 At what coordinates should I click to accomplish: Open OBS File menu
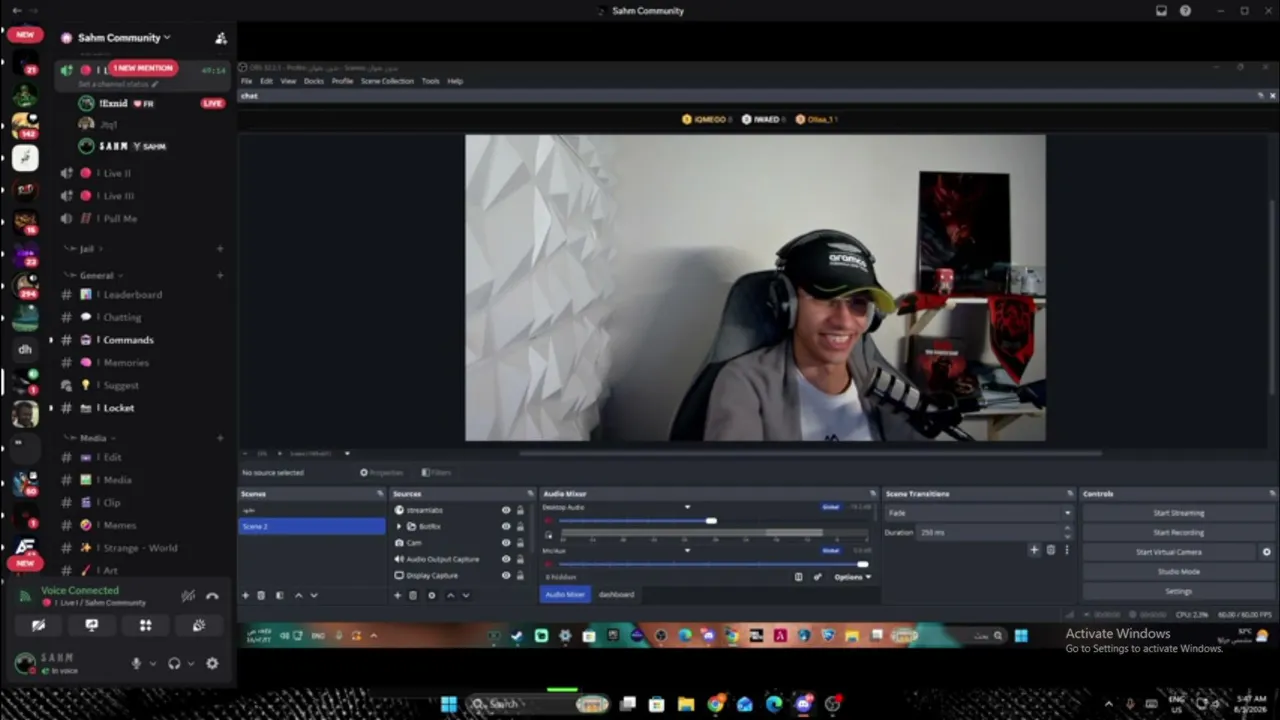[x=247, y=81]
